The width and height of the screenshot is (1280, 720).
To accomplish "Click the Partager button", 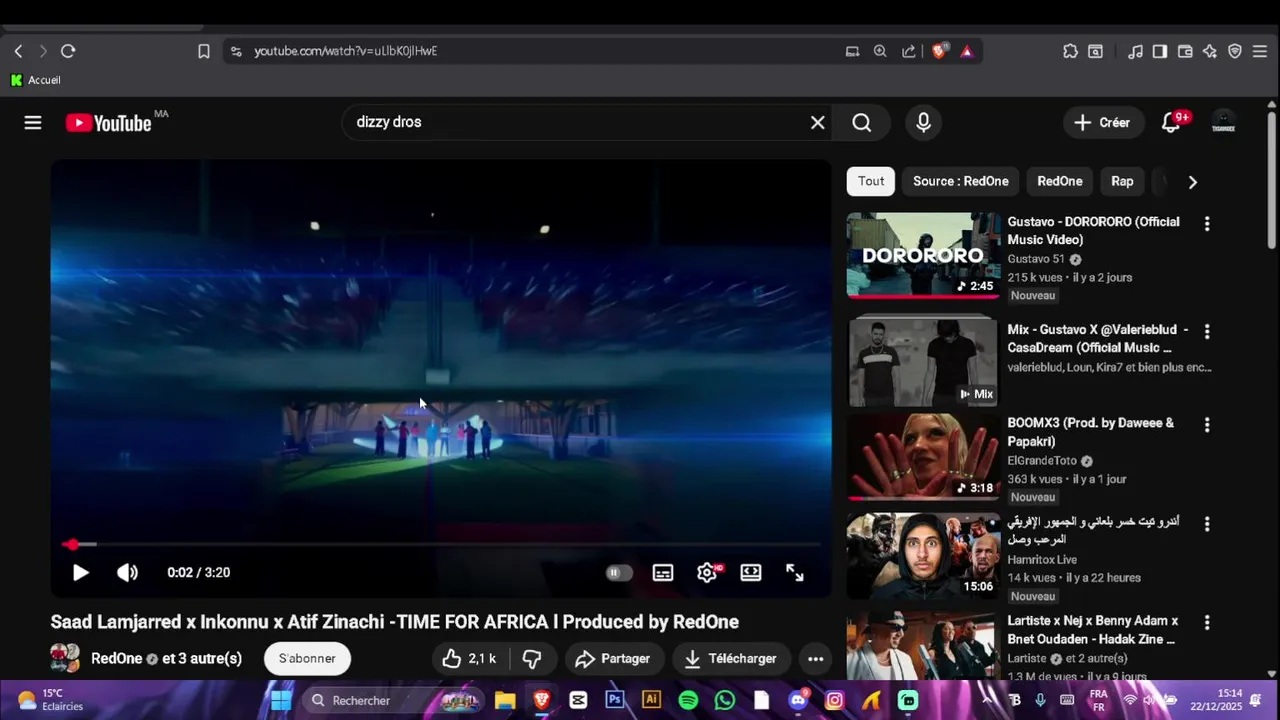I will pos(612,658).
